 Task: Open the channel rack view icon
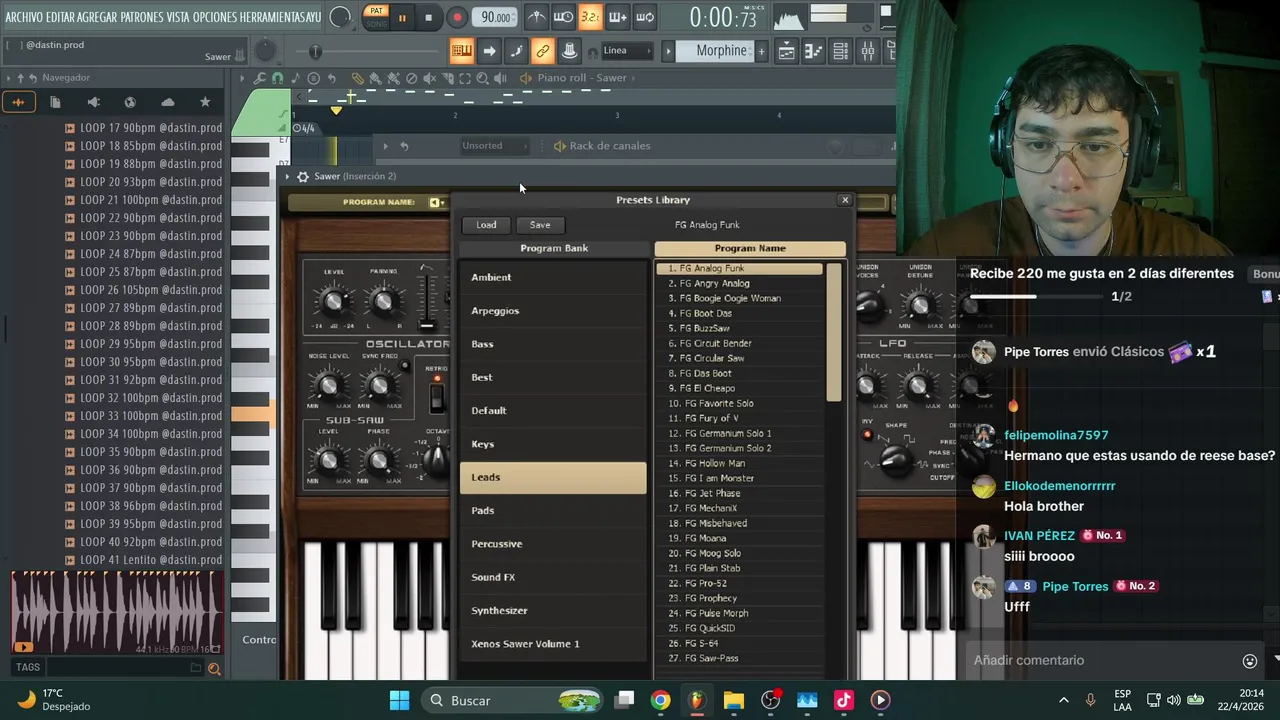click(841, 51)
